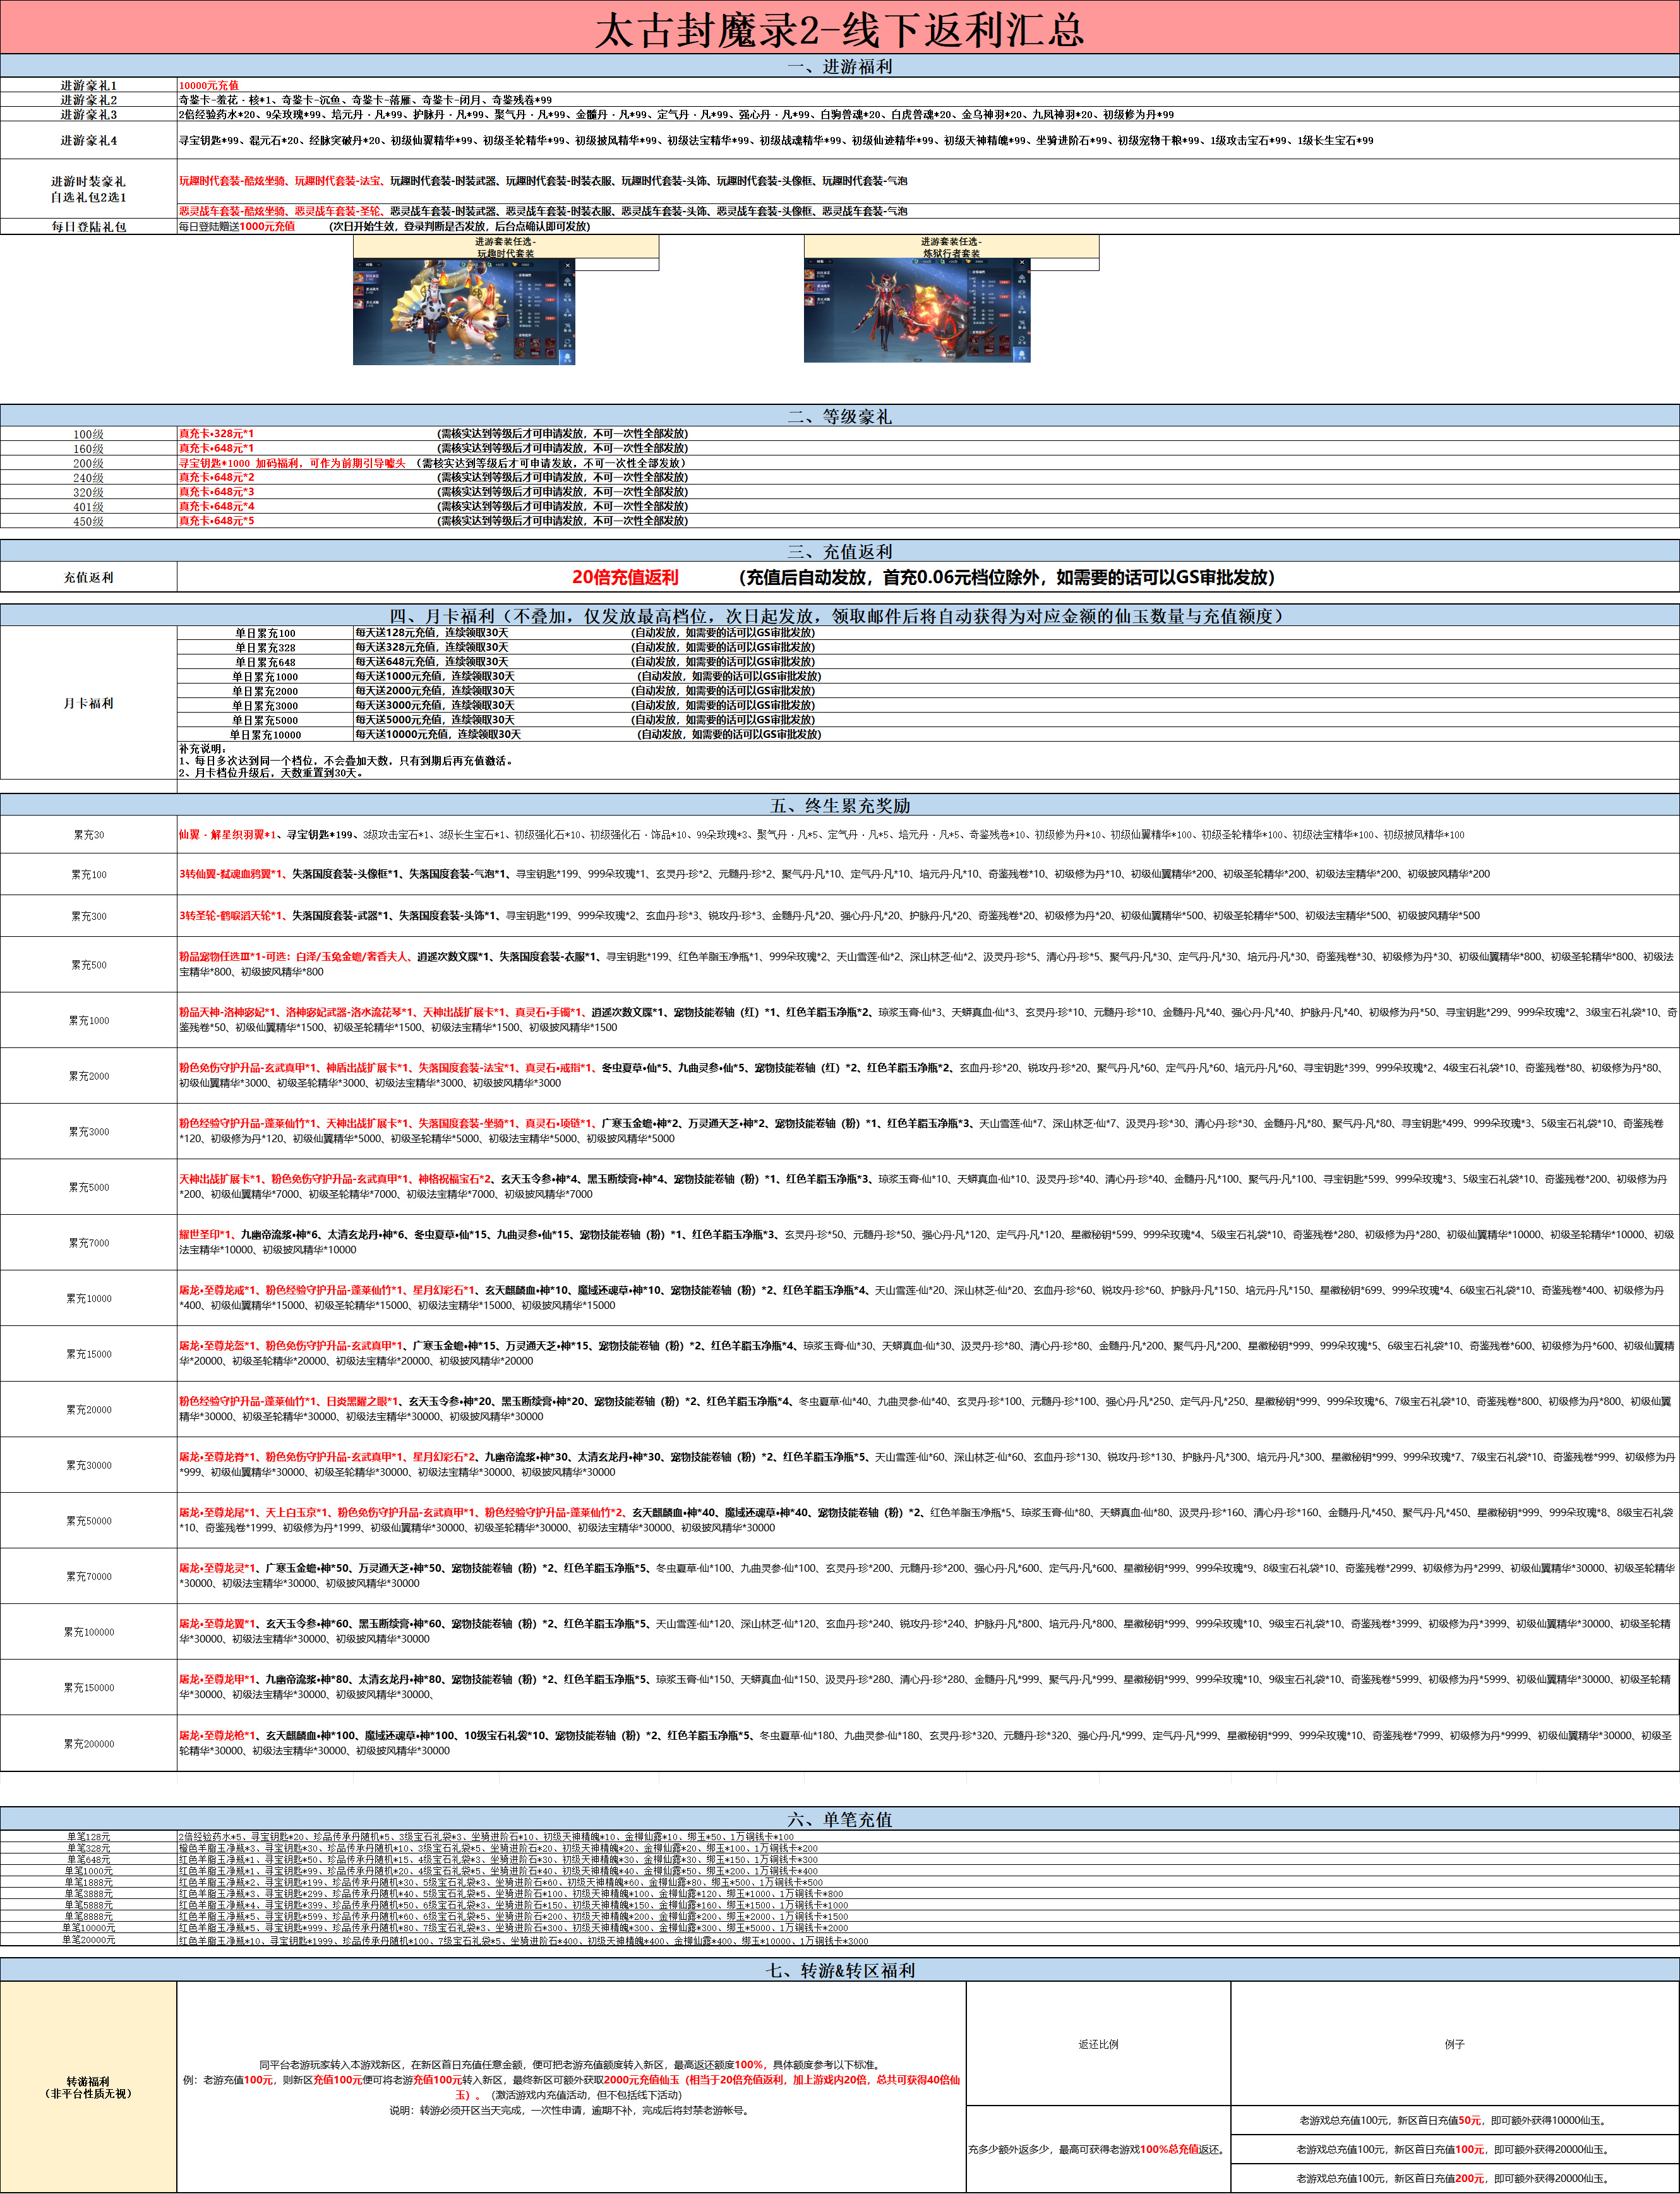Select the 450级 row label
Viewport: 1680px width, 2194px height.
[x=88, y=521]
